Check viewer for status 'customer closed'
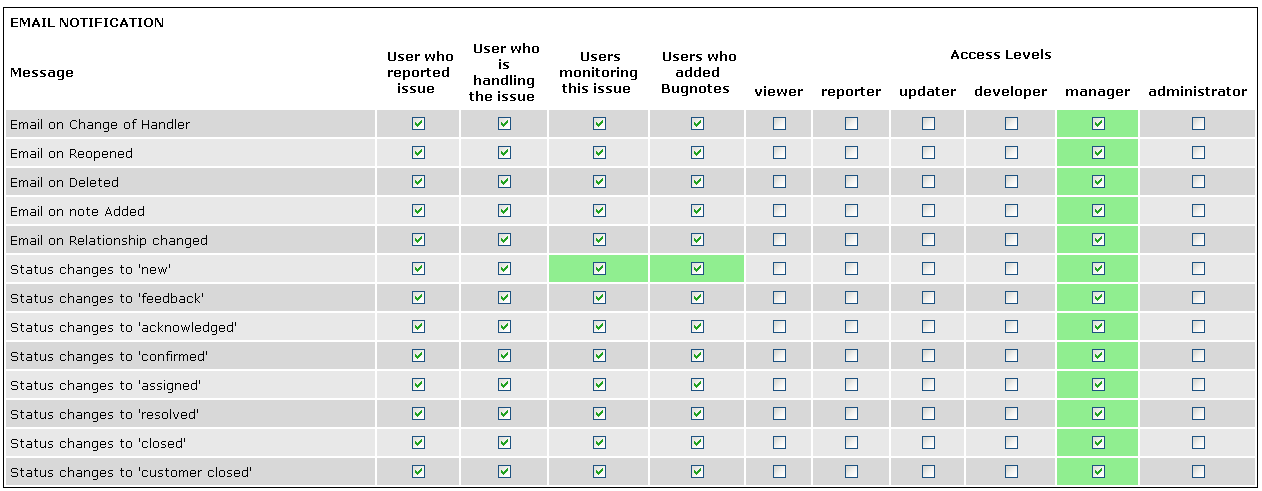The width and height of the screenshot is (1262, 491). point(779,472)
